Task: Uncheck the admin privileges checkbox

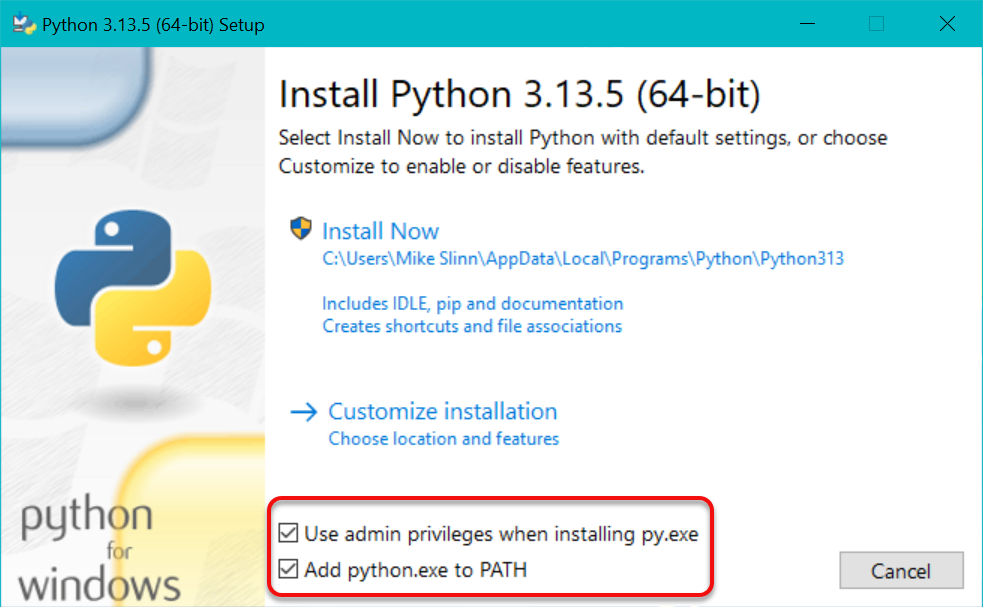Action: click(289, 534)
